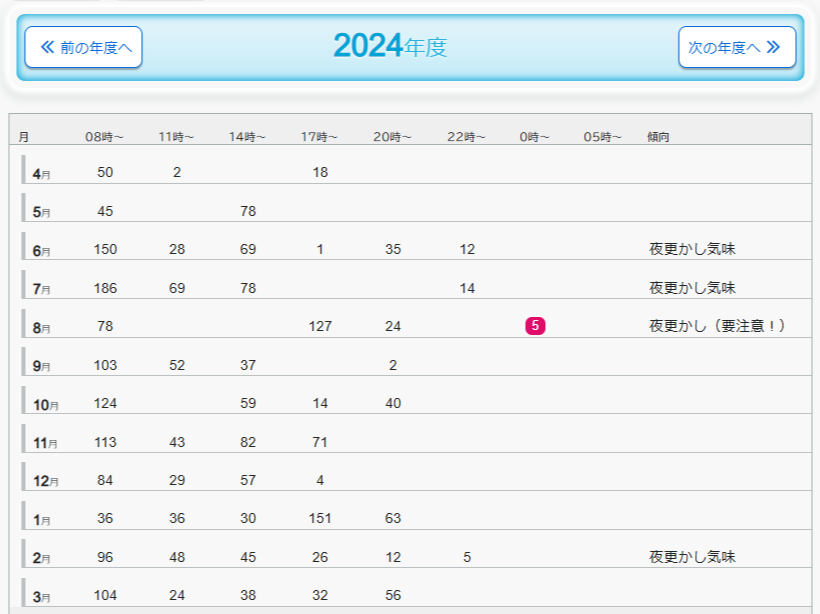The height and width of the screenshot is (614, 820).
Task: Click 夜更かし気味 label in June row
Action: [x=692, y=249]
